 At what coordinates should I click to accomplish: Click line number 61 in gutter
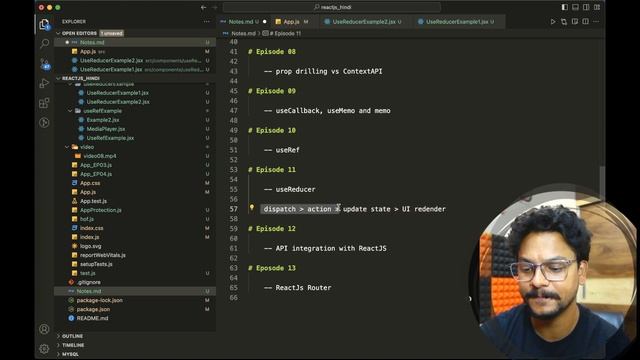(233, 248)
